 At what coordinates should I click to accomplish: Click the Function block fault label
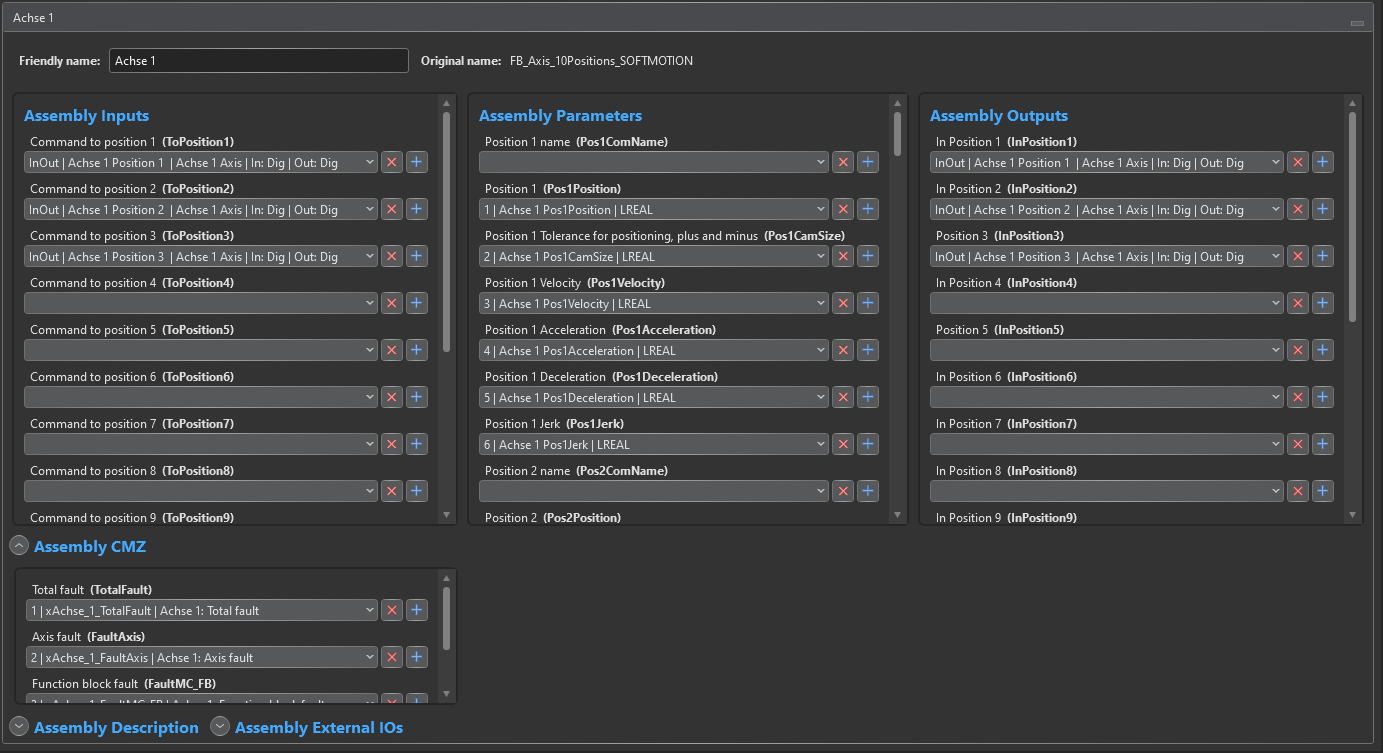click(x=124, y=684)
